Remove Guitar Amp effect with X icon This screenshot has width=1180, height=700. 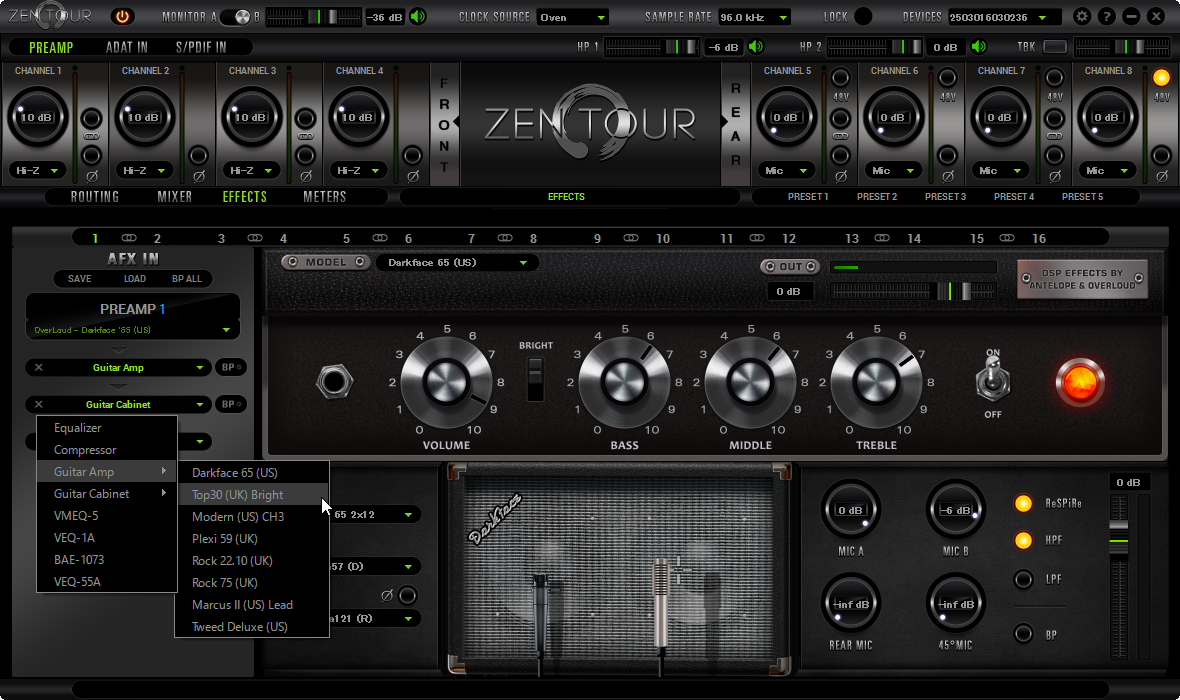38,367
